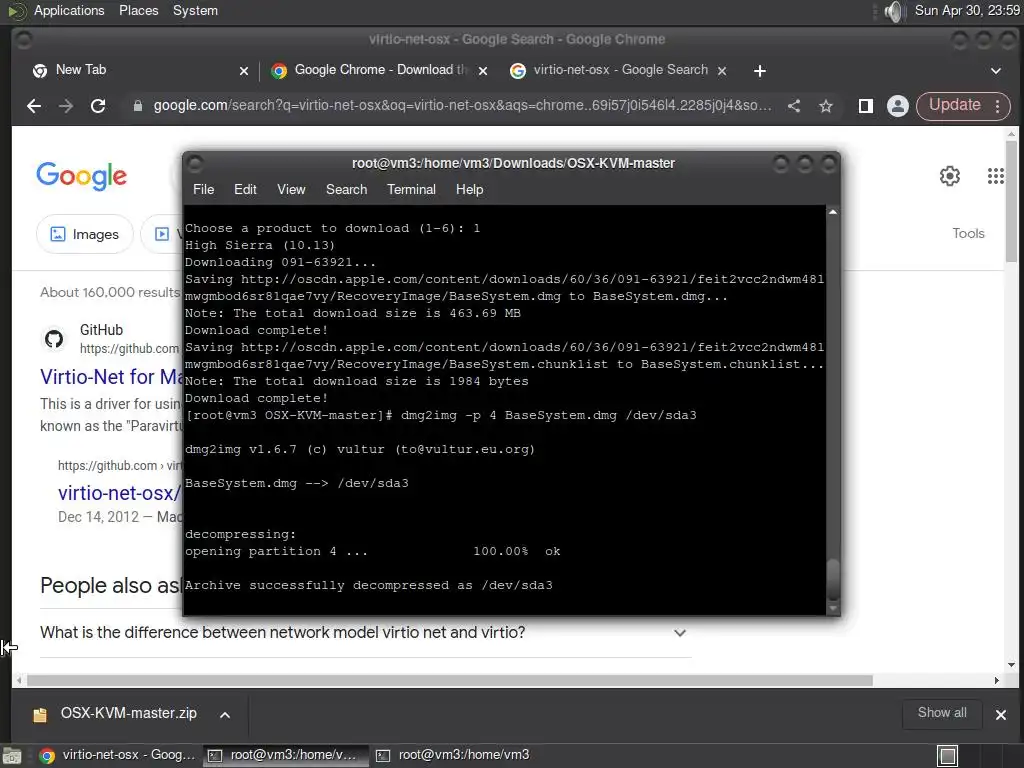The width and height of the screenshot is (1024, 768).
Task: Open a new Chrome tab with the plus
Action: pyautogui.click(x=760, y=71)
